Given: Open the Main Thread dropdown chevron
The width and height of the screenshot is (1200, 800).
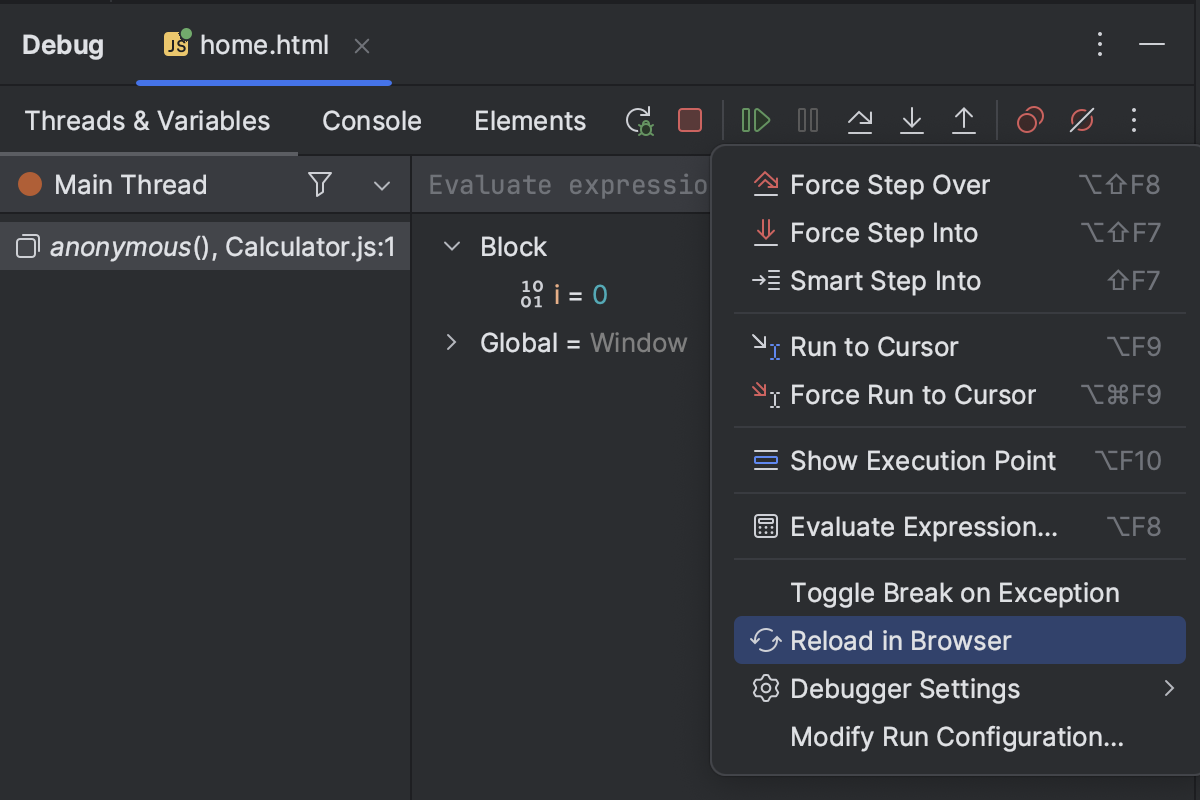Looking at the screenshot, I should pyautogui.click(x=380, y=184).
